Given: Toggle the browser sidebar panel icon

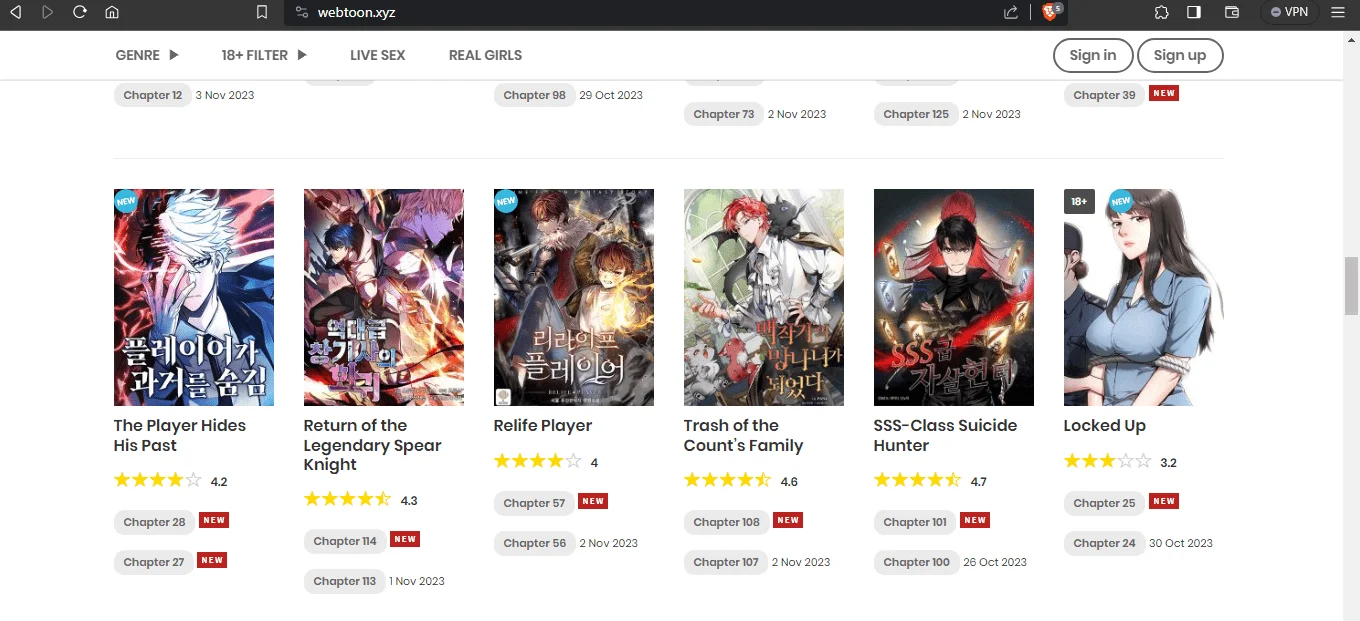Looking at the screenshot, I should (x=1194, y=12).
